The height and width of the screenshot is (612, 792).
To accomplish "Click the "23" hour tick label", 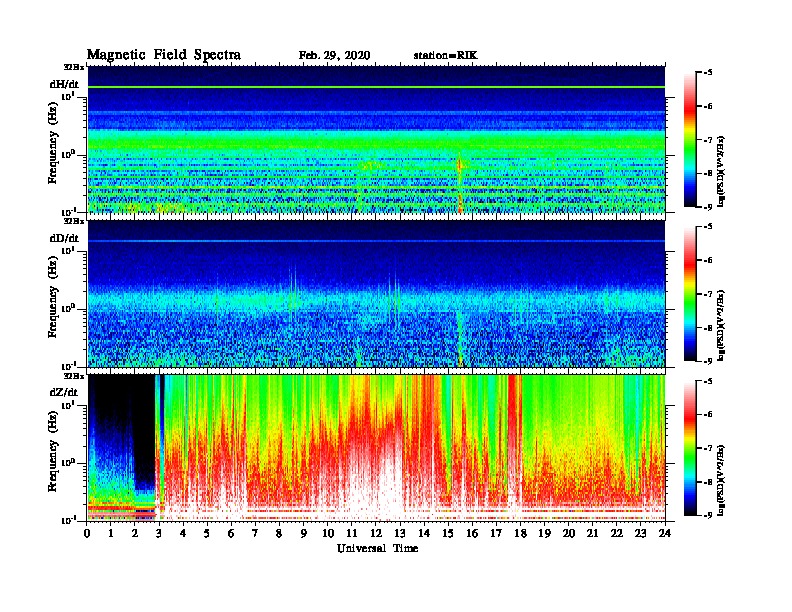I will [x=640, y=533].
